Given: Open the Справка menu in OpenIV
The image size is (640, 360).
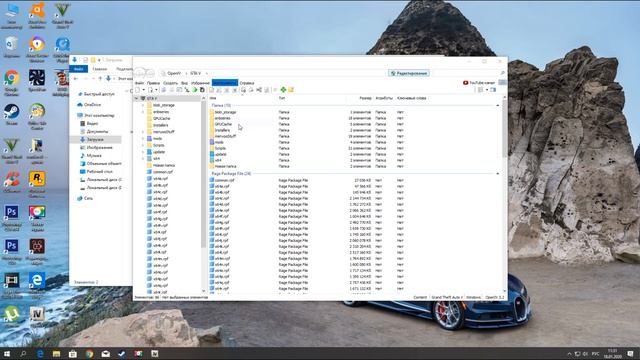Looking at the screenshot, I should point(247,83).
